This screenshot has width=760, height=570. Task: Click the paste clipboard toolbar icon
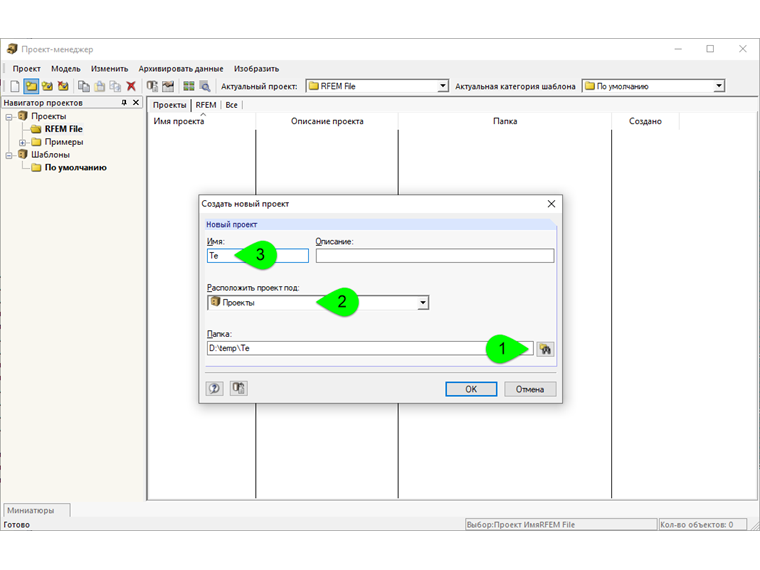pos(99,86)
